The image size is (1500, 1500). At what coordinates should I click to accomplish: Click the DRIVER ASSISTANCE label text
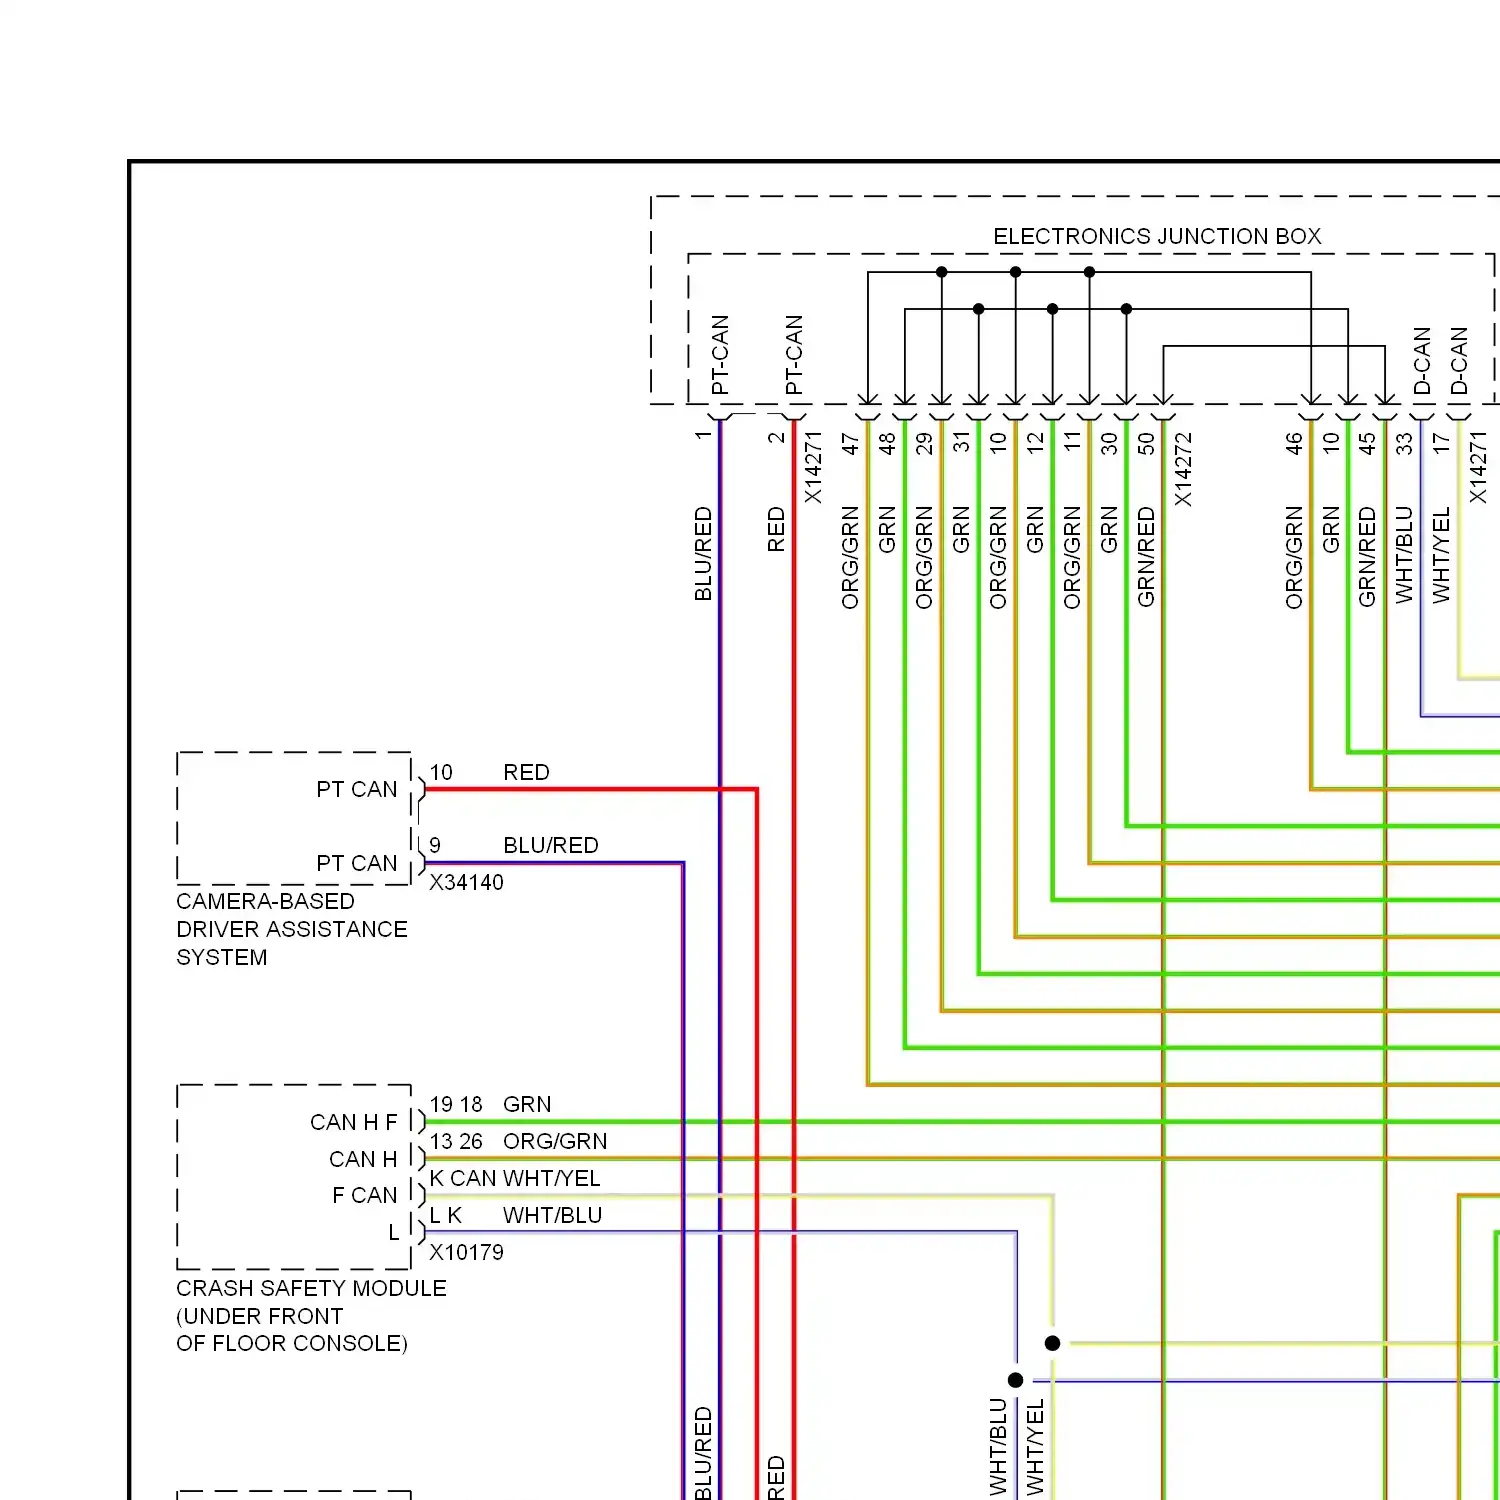(292, 929)
